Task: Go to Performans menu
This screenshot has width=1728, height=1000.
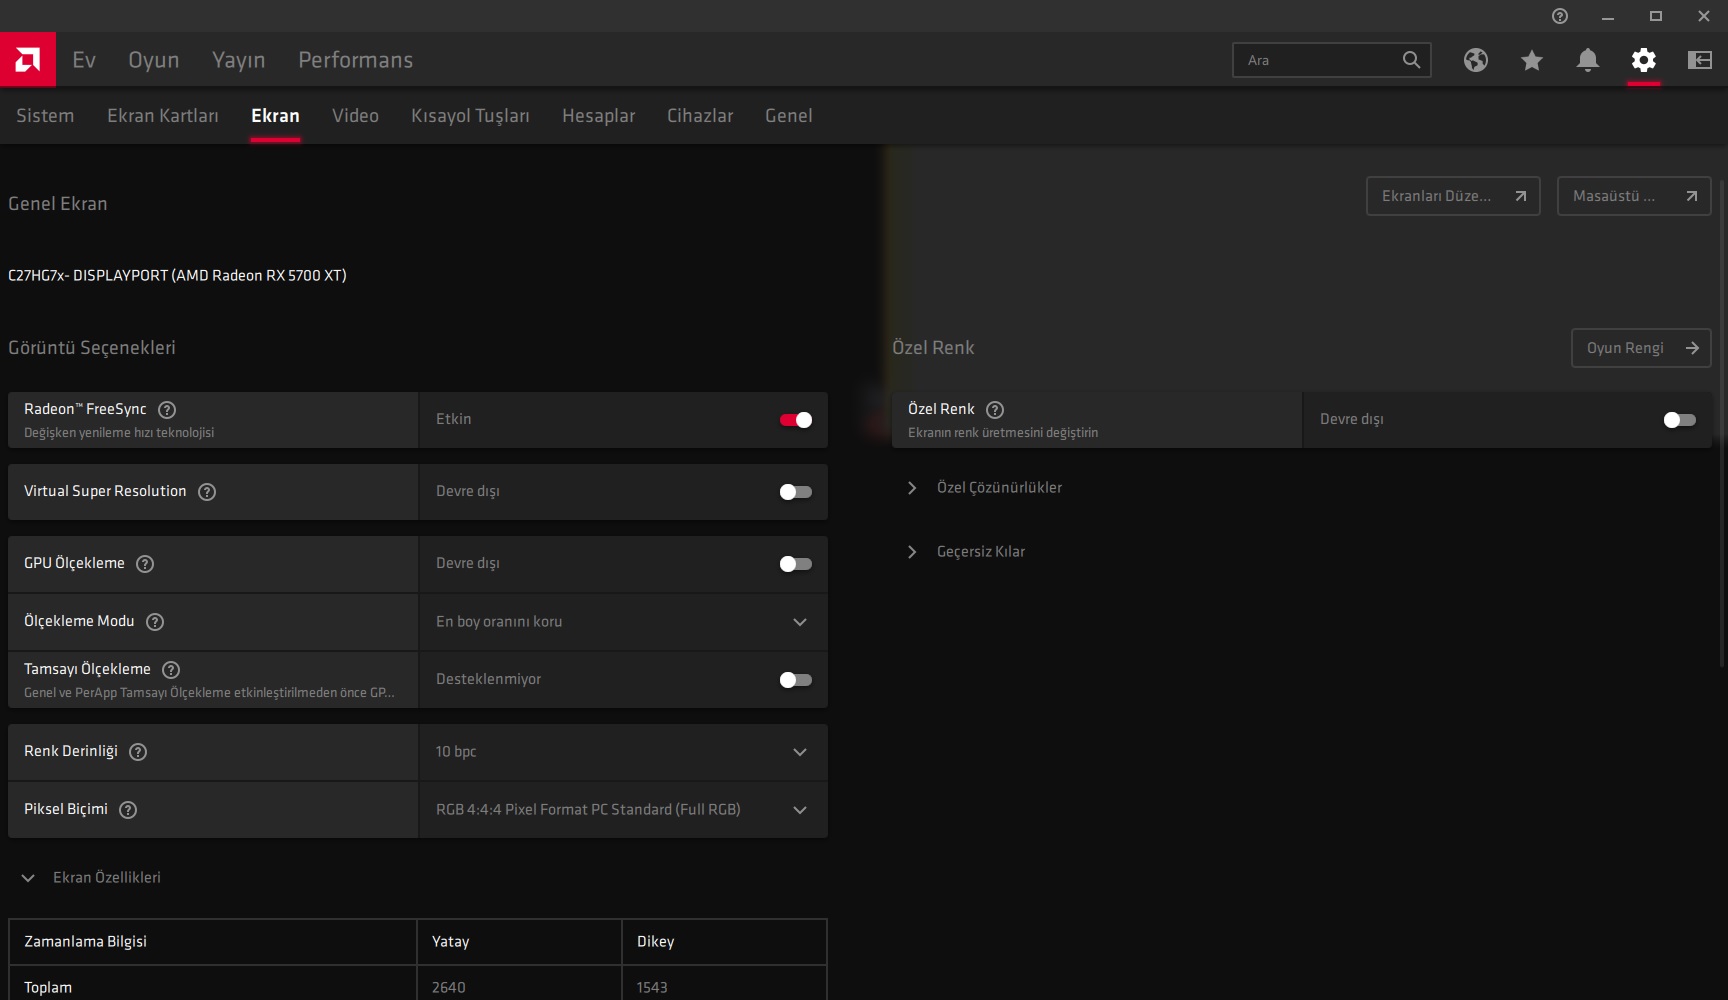Action: 356,60
